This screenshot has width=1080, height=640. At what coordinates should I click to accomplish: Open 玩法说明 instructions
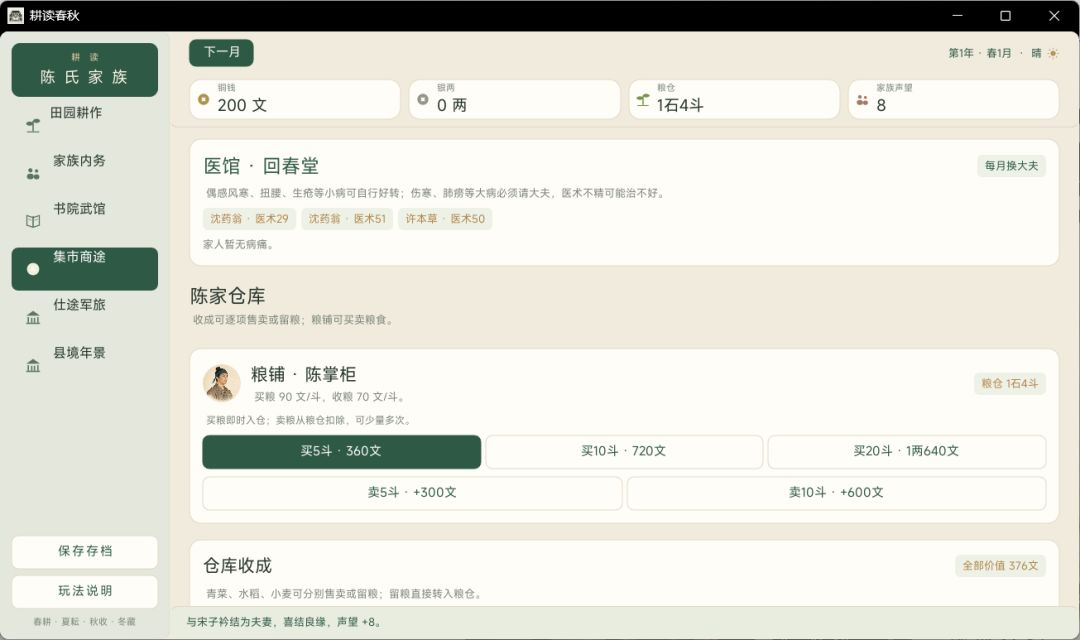(85, 591)
